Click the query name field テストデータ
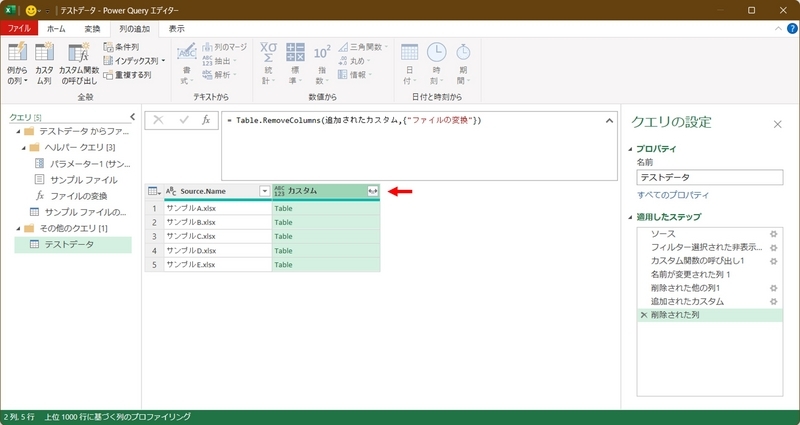The image size is (800, 425). (x=710, y=178)
